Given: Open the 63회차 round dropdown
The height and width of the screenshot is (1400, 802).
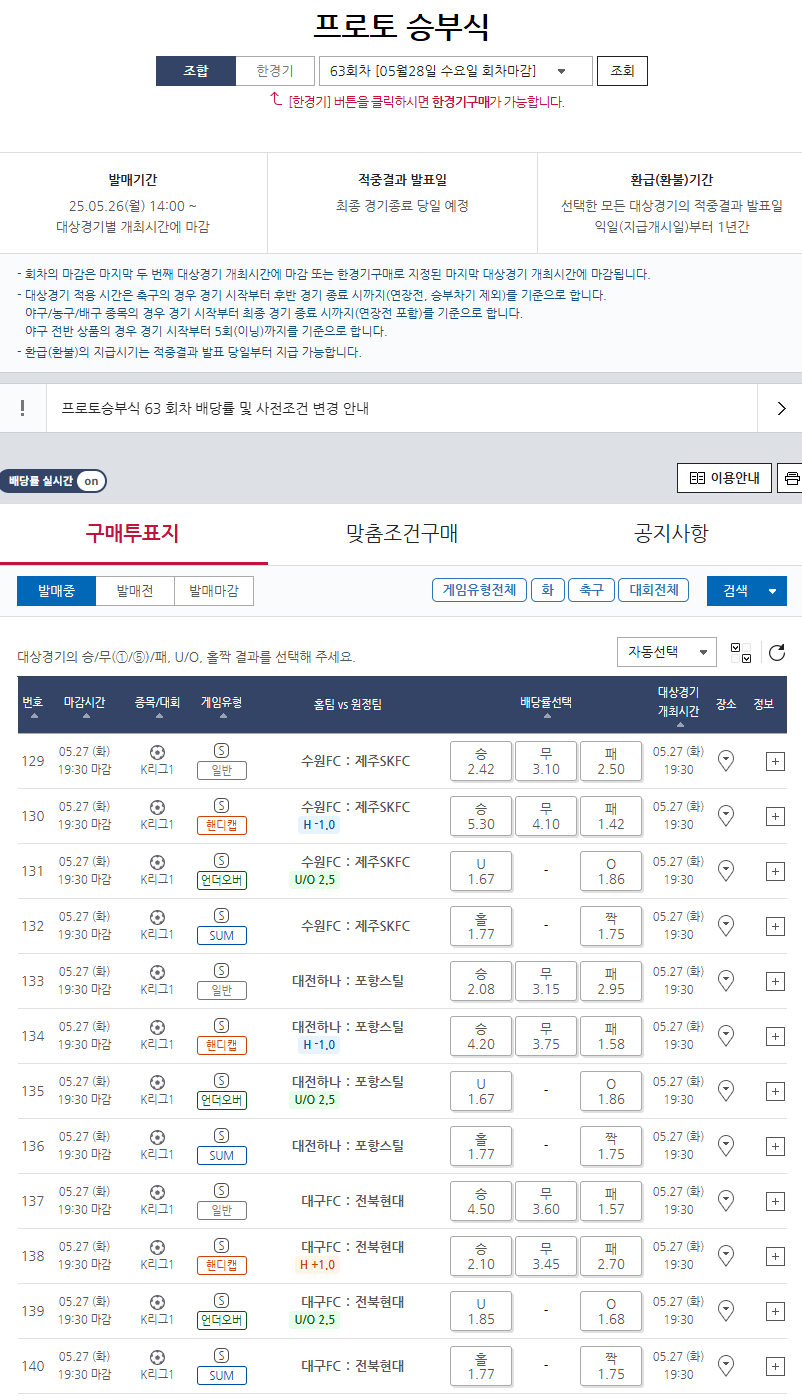Looking at the screenshot, I should pyautogui.click(x=455, y=71).
